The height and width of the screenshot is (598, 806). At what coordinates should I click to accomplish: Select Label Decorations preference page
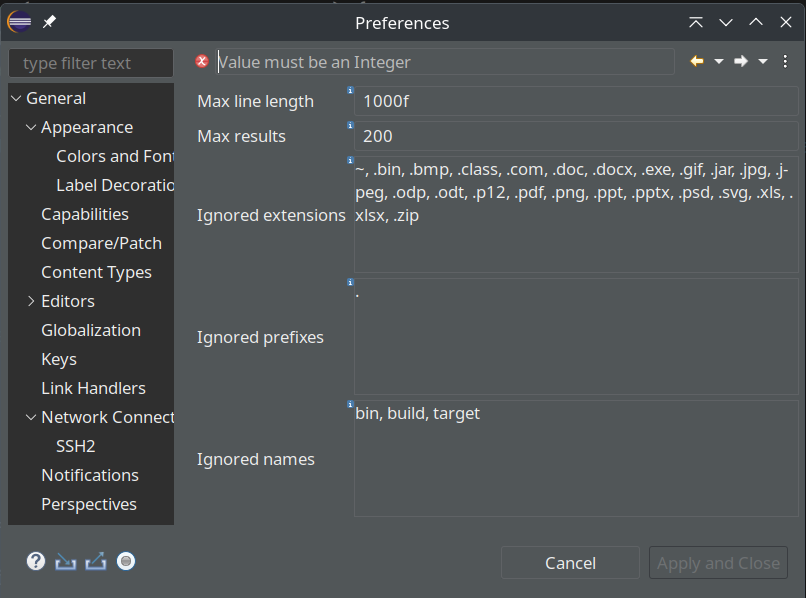[x=115, y=185]
